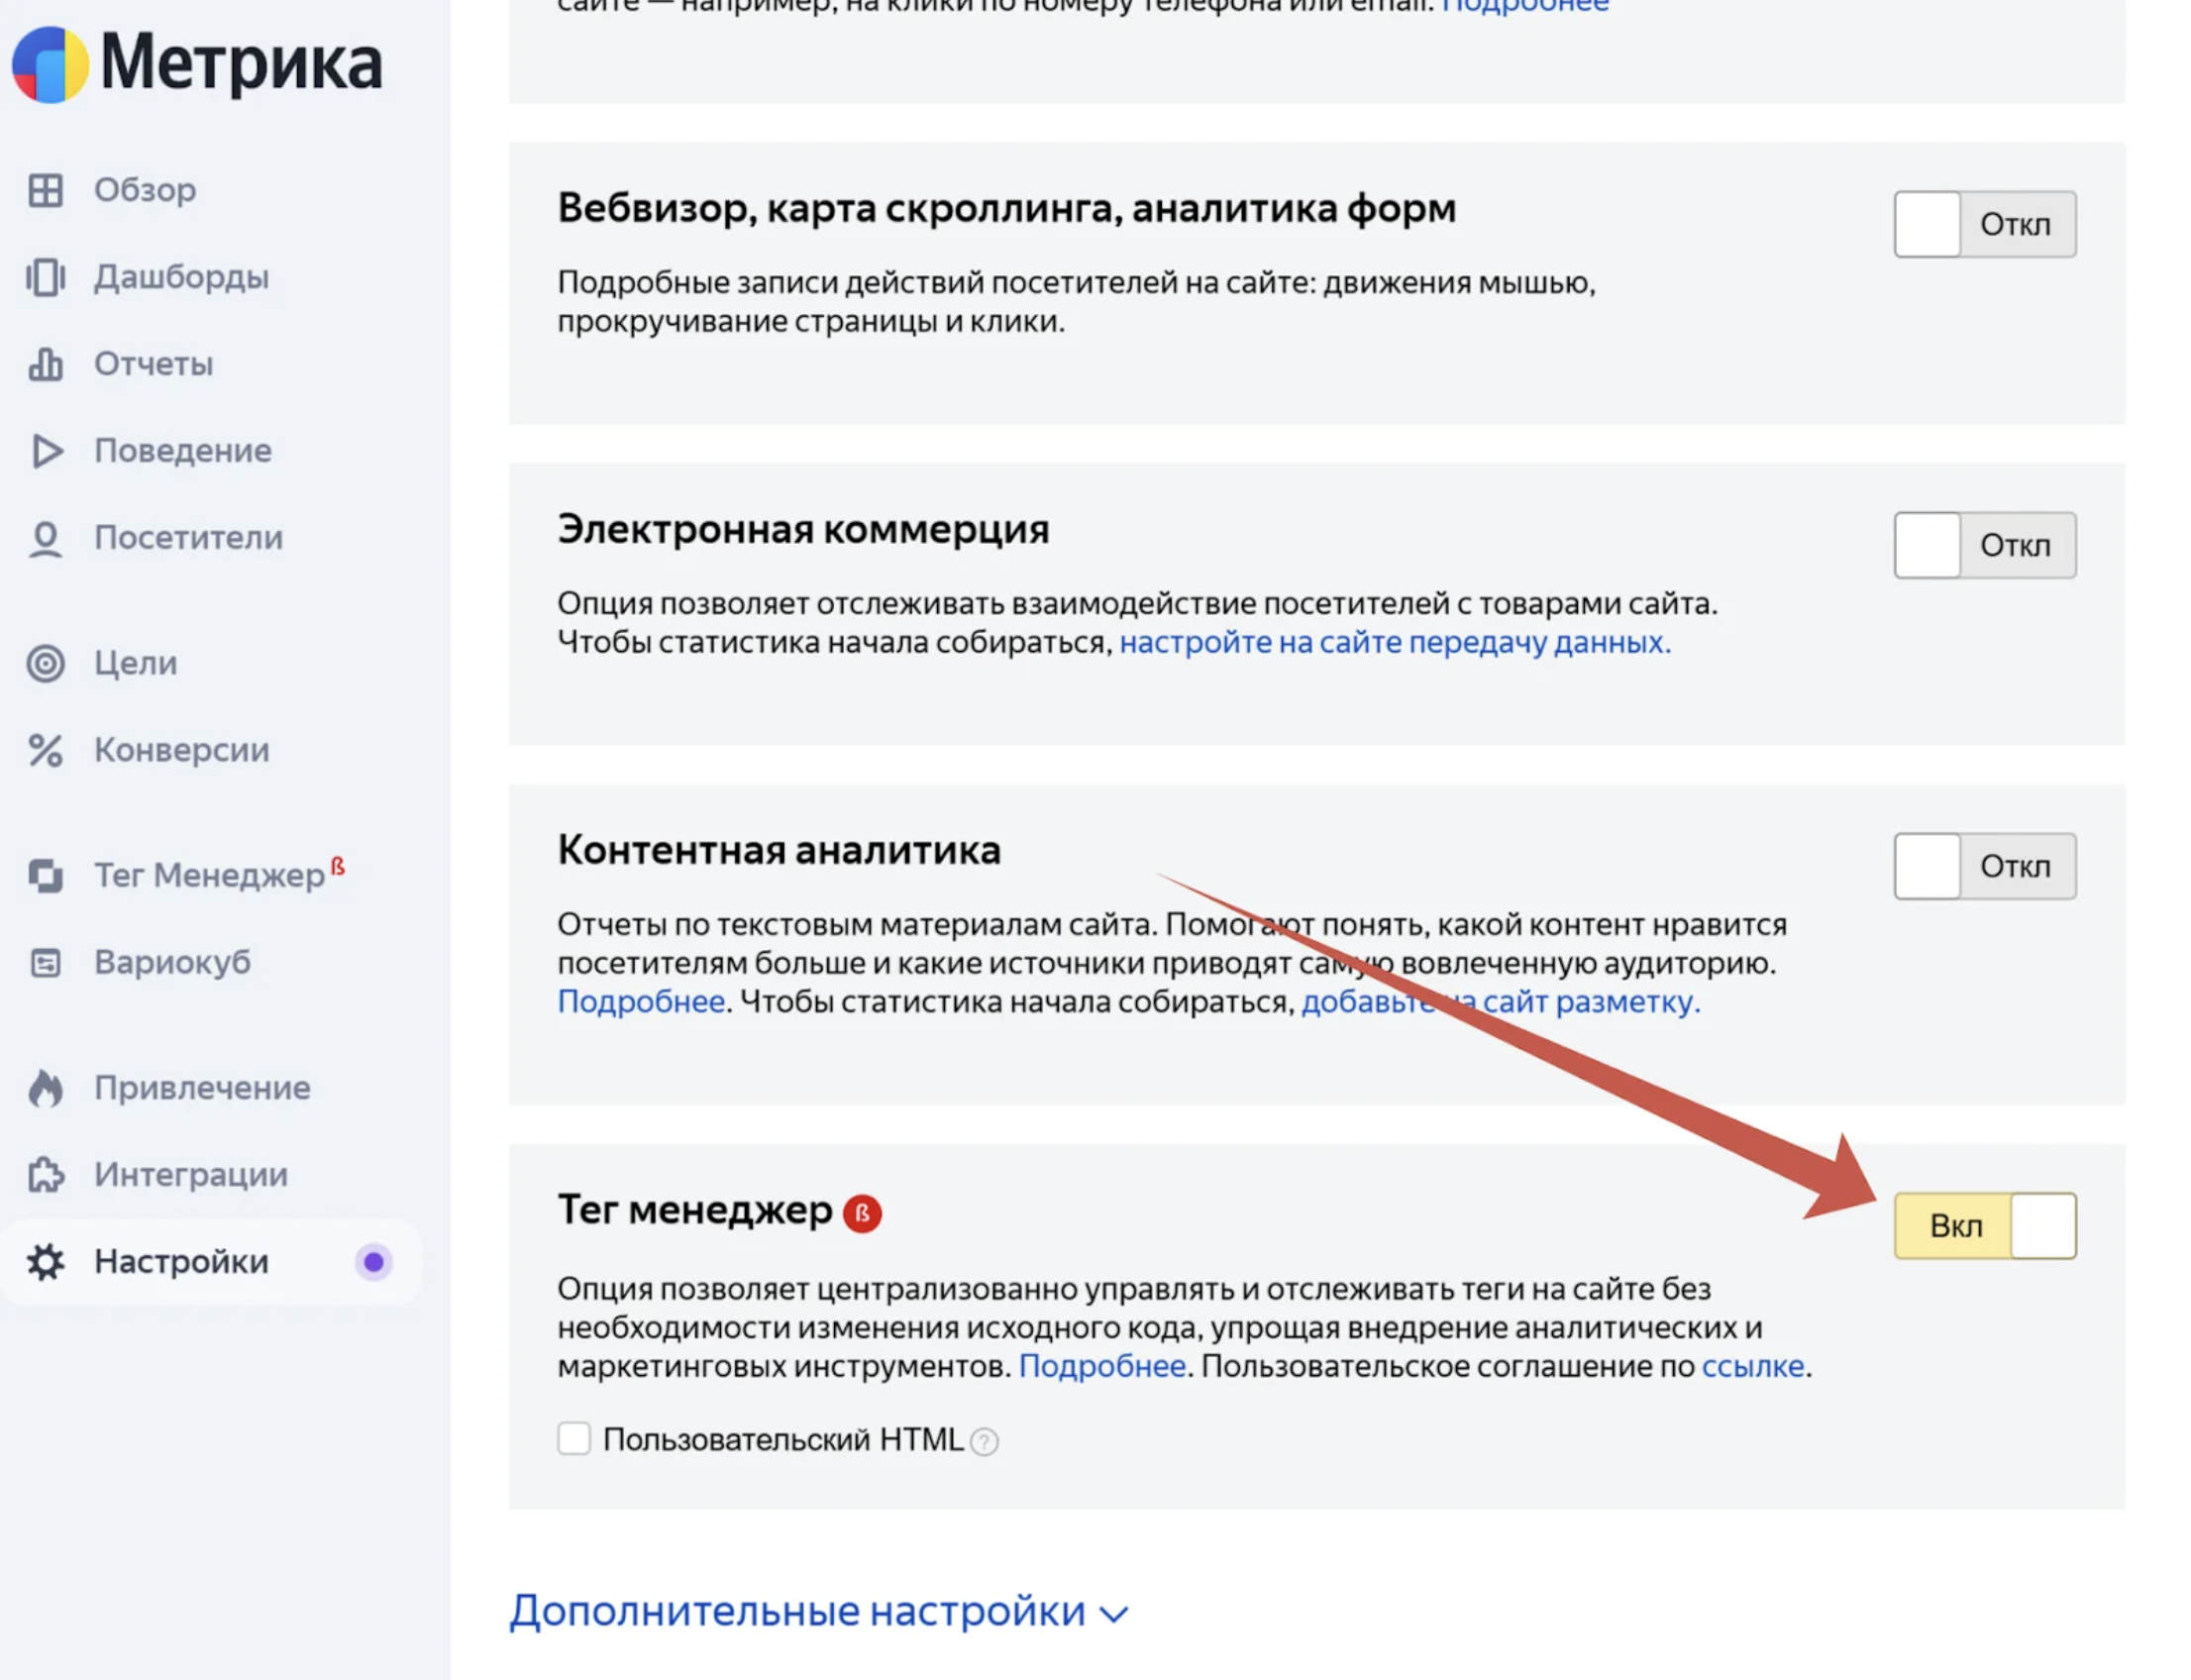Screen dimensions: 2191x1680
Task: Click the Дашборды icon in sidebar
Action: click(45, 277)
